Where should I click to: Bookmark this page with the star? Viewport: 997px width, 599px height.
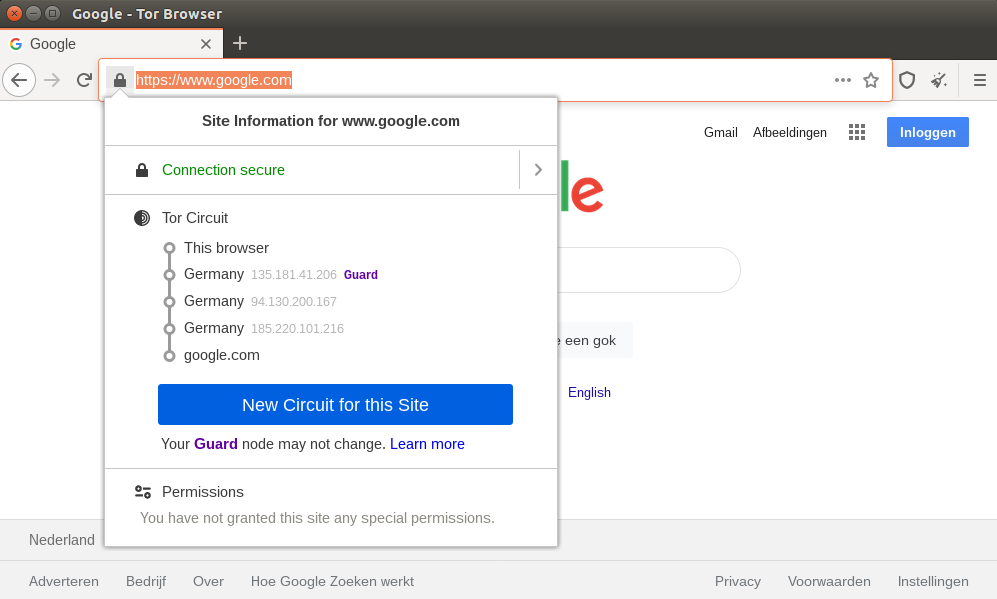pyautogui.click(x=871, y=80)
